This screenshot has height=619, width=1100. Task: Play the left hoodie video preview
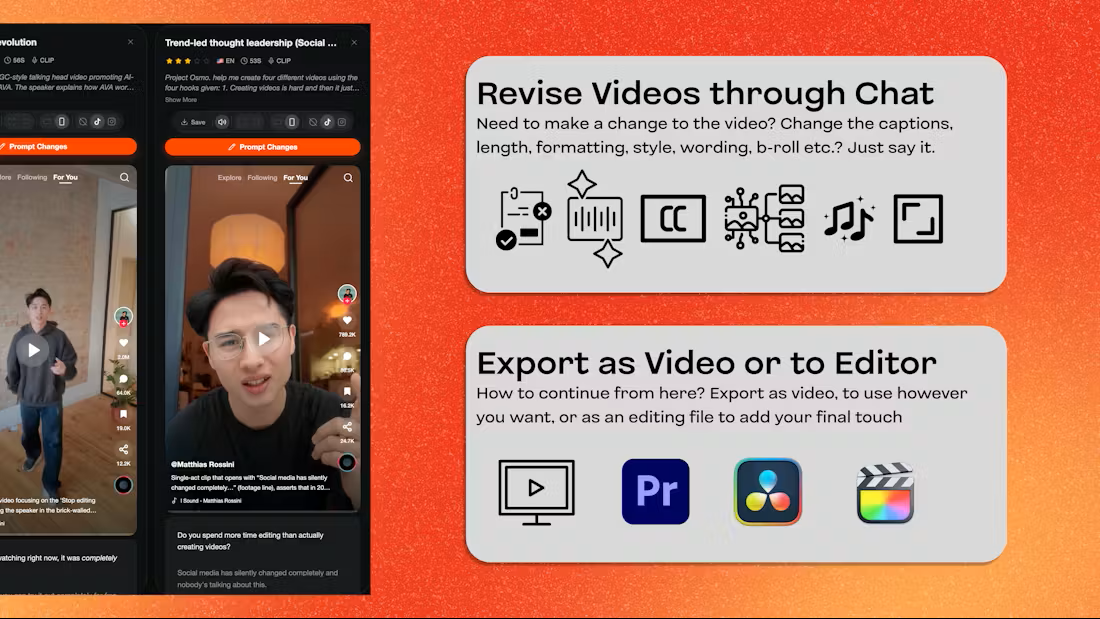(x=33, y=350)
